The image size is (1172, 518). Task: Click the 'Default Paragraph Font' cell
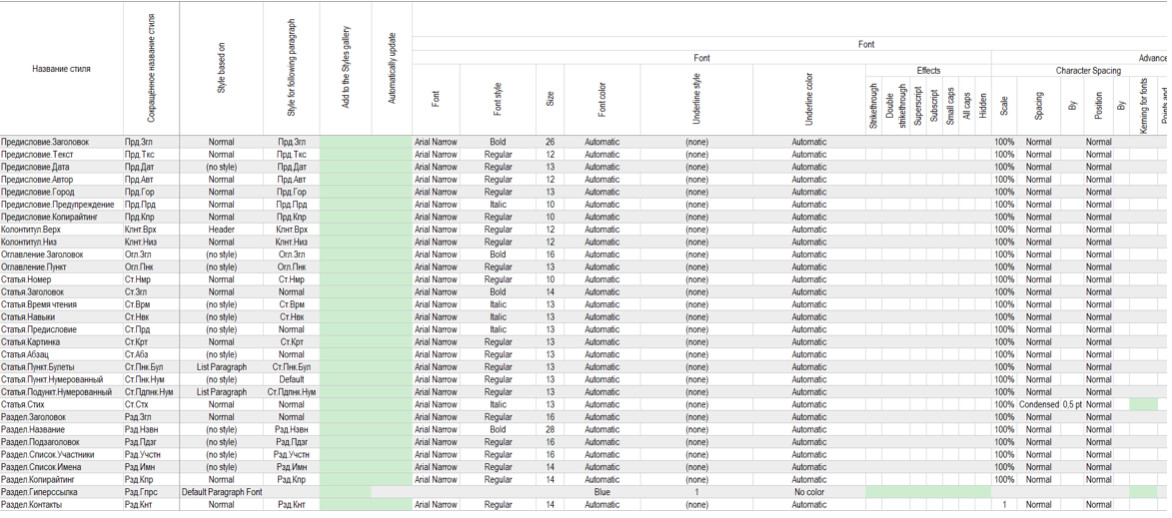(x=221, y=493)
